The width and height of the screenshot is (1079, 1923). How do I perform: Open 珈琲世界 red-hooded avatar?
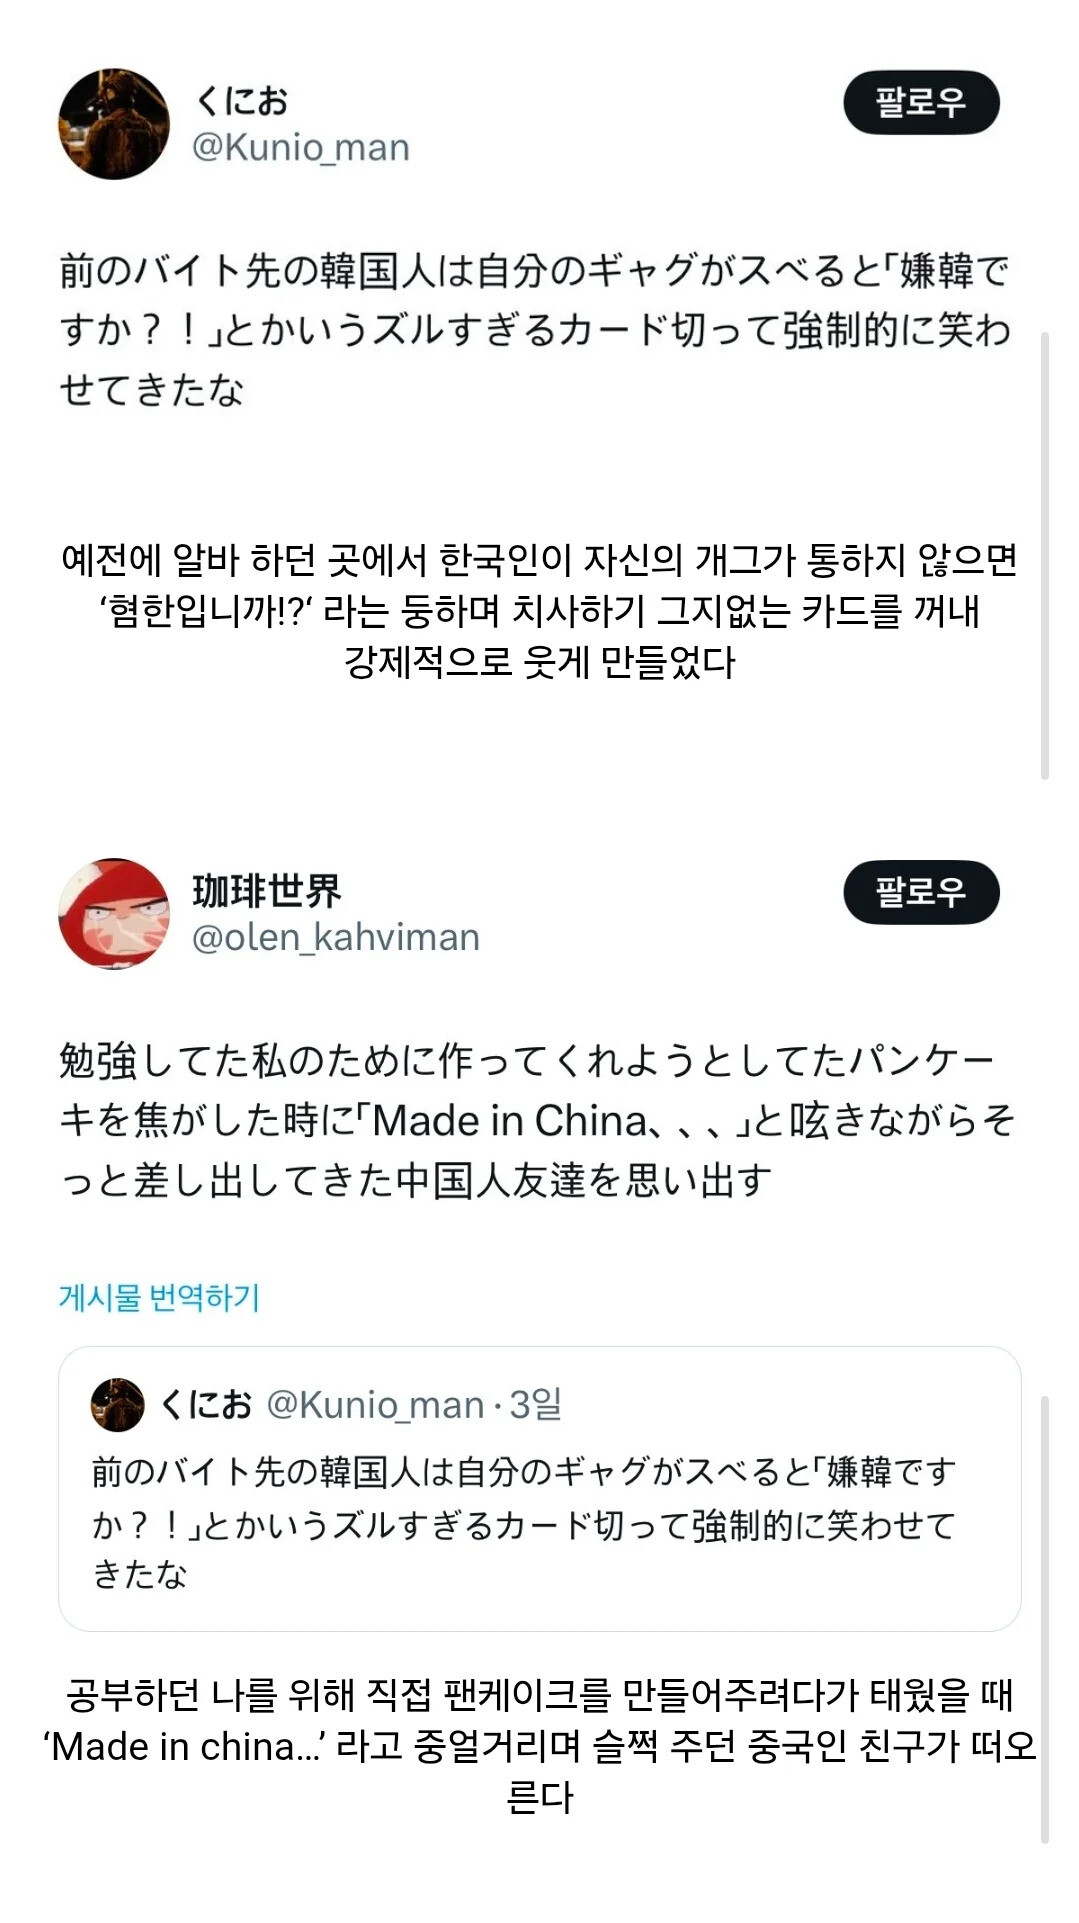coord(114,914)
